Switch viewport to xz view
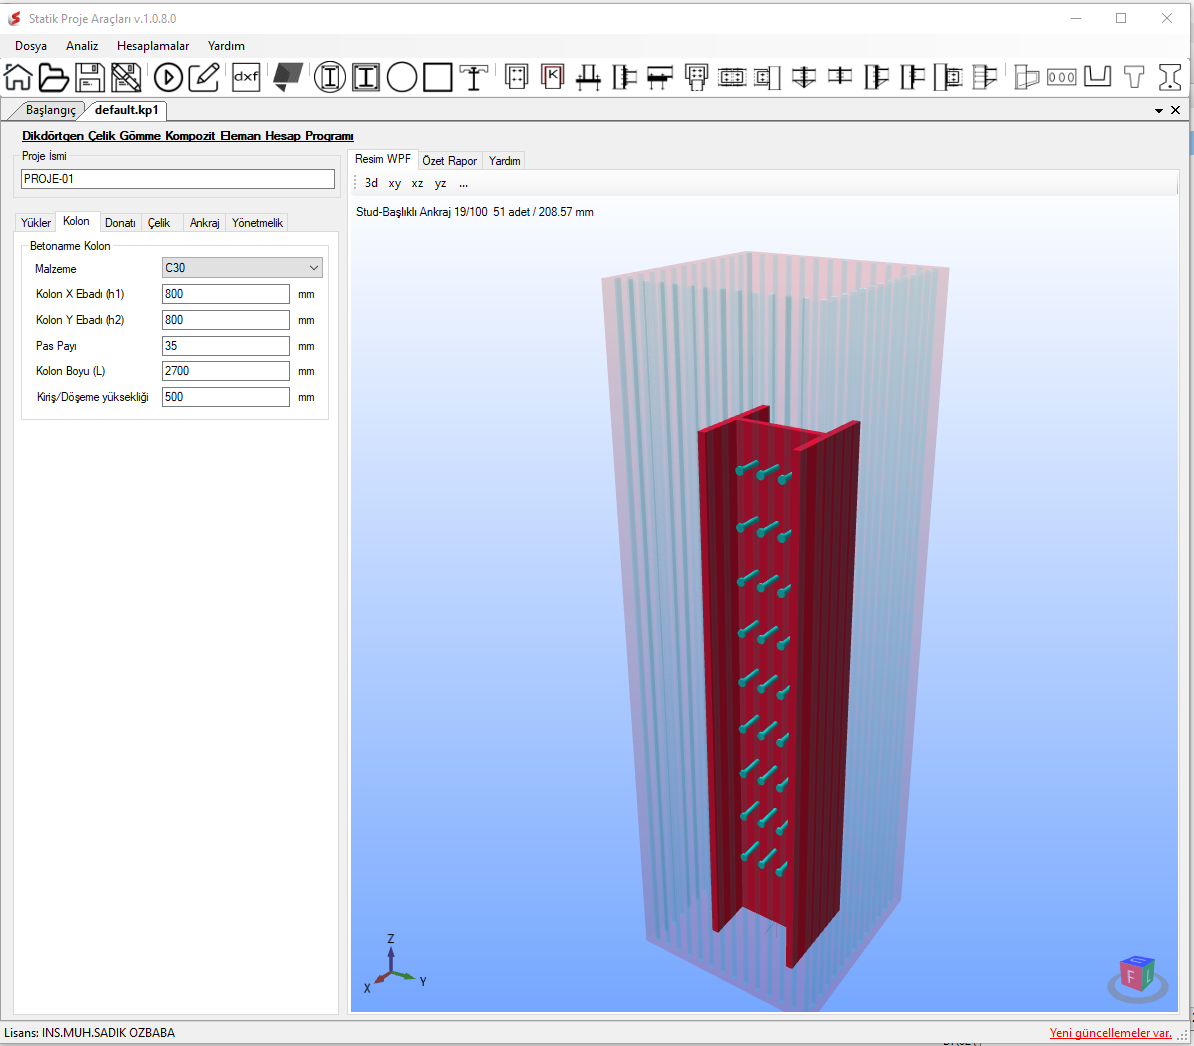Viewport: 1194px width, 1046px height. 417,183
